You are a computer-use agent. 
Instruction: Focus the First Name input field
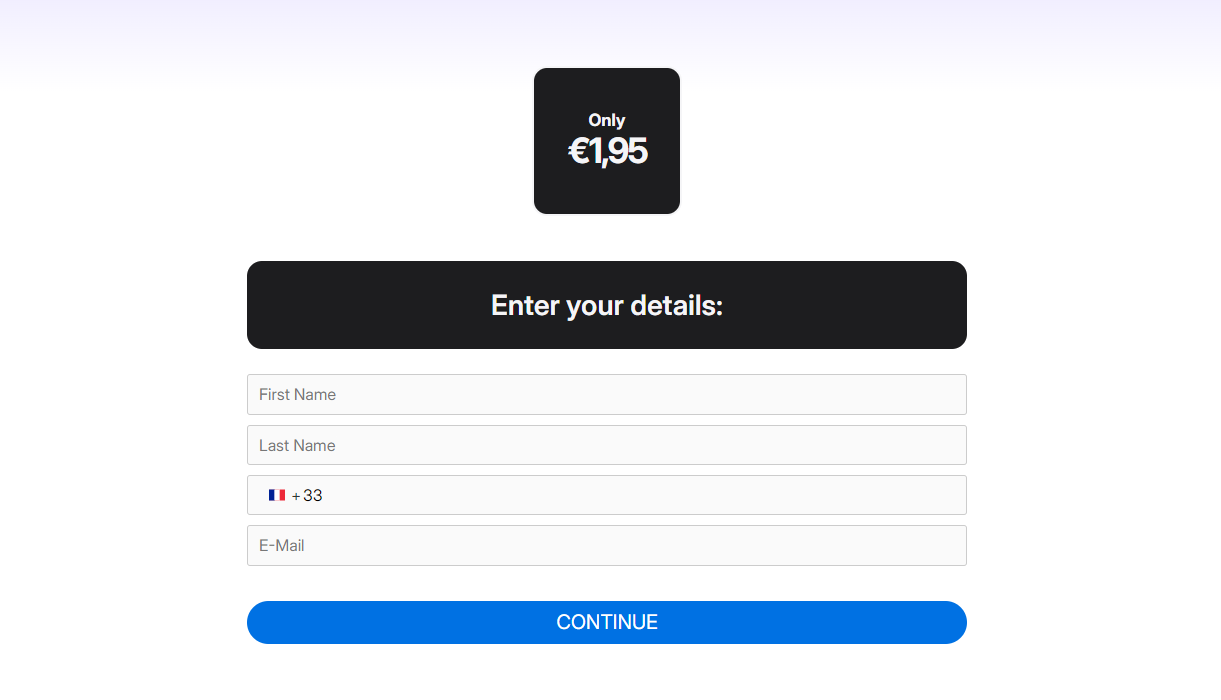click(x=606, y=394)
